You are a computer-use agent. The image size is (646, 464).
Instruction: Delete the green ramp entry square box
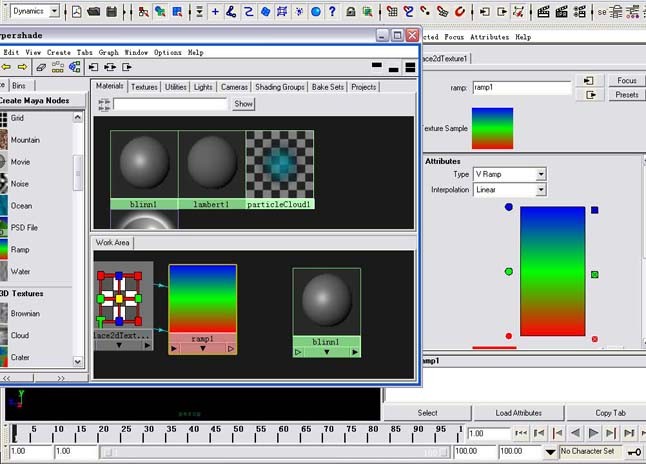[x=595, y=274]
